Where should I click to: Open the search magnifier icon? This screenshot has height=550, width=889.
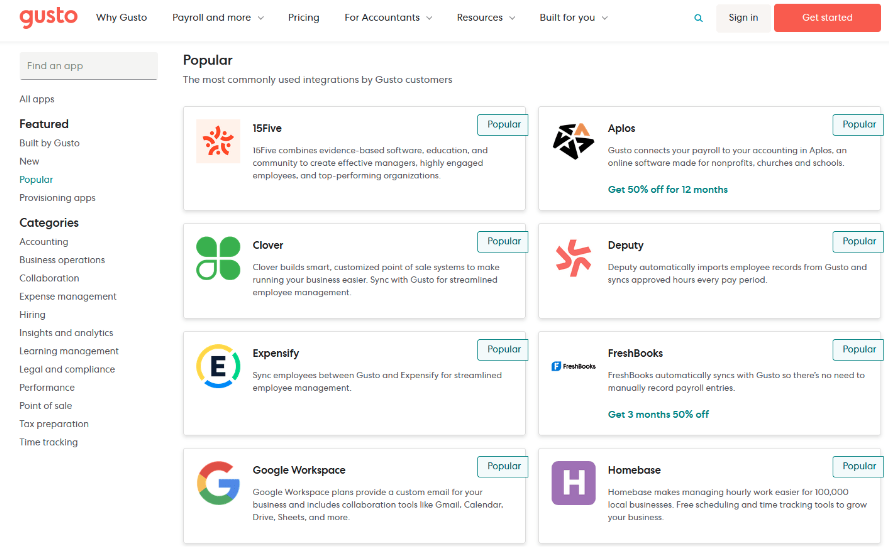pos(698,18)
